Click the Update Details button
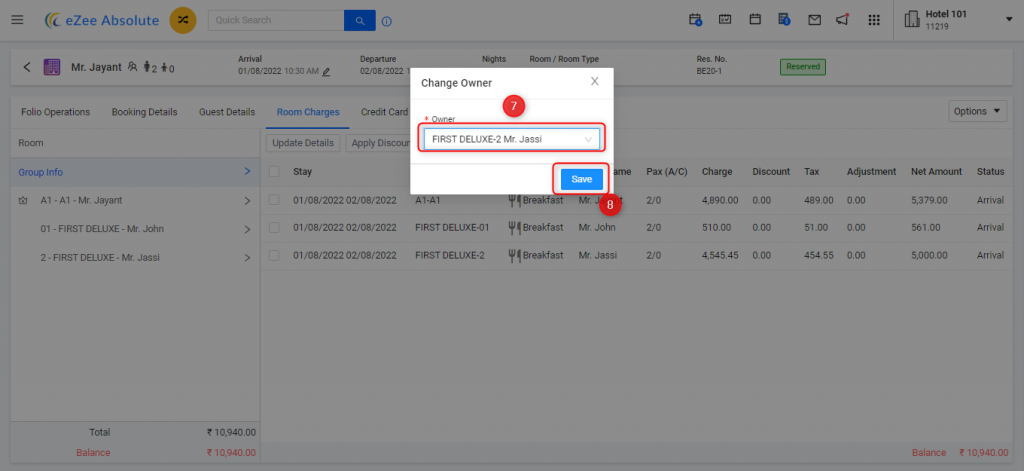Screen dimensions: 1024x471 [x=303, y=143]
